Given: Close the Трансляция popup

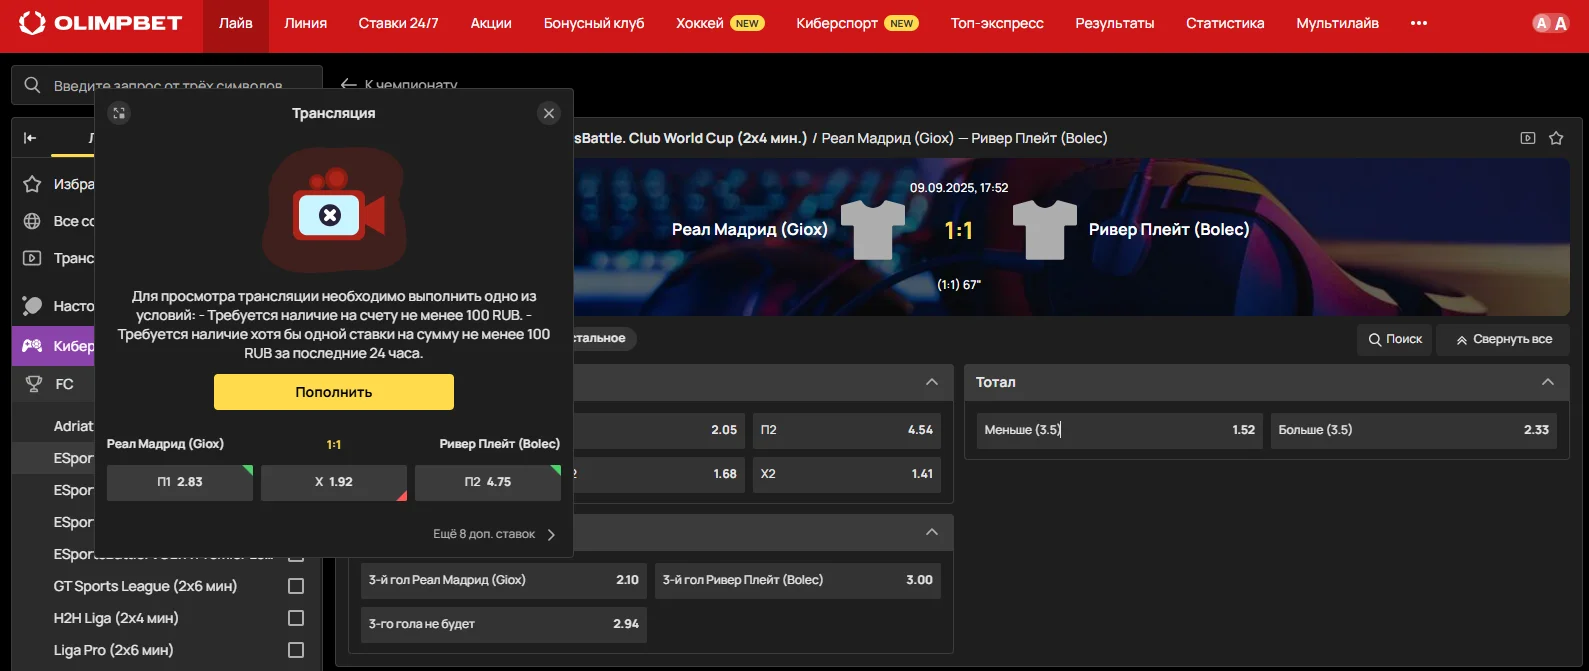Looking at the screenshot, I should [548, 113].
